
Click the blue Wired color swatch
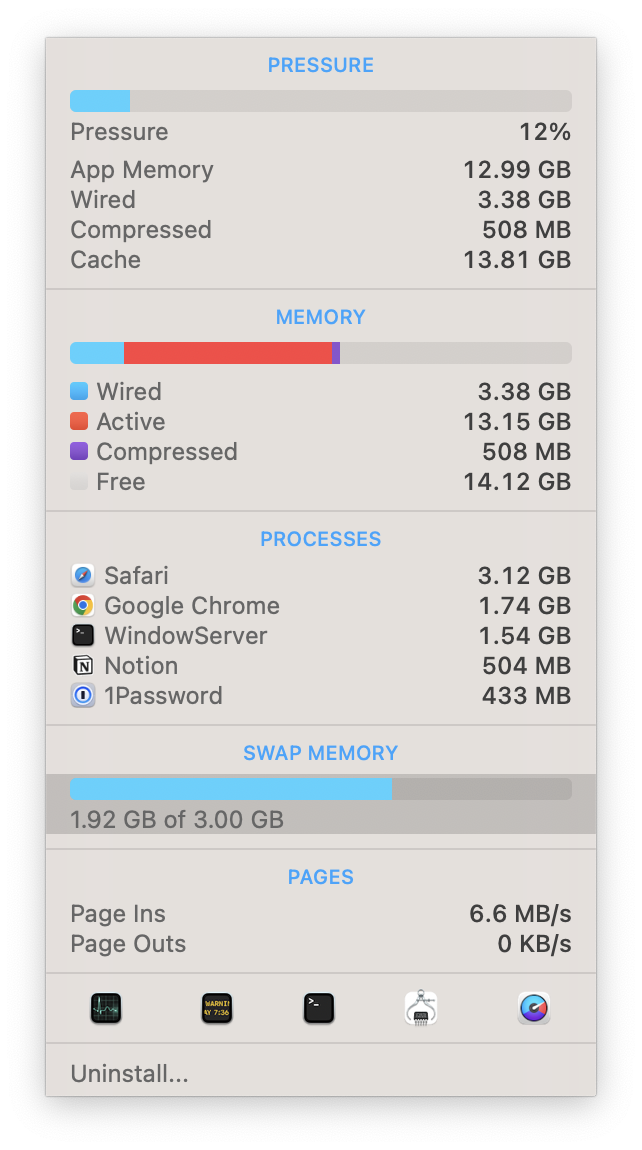point(79,392)
